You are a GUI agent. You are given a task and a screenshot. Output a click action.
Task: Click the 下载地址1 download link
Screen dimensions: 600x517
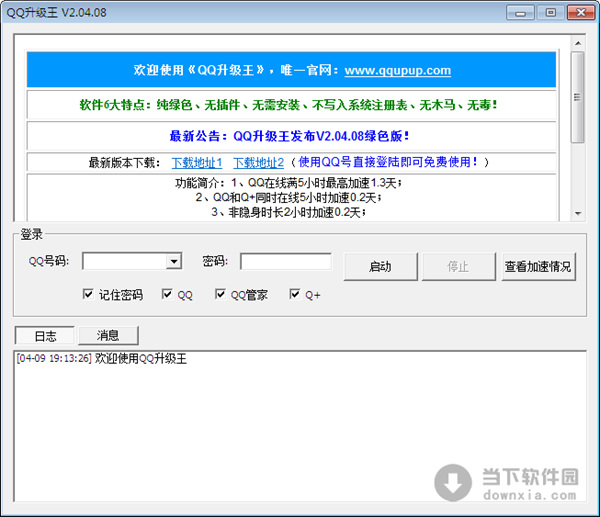coord(197,162)
